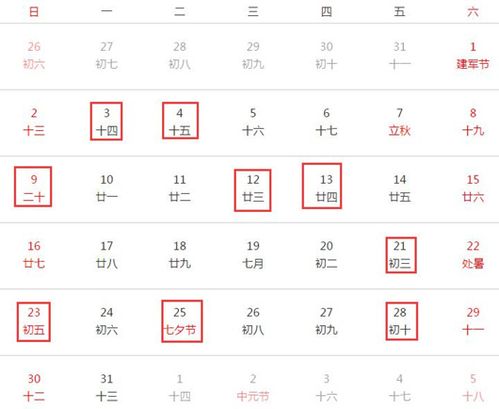Click previous-month date 26 初六
The image size is (499, 409).
point(34,55)
